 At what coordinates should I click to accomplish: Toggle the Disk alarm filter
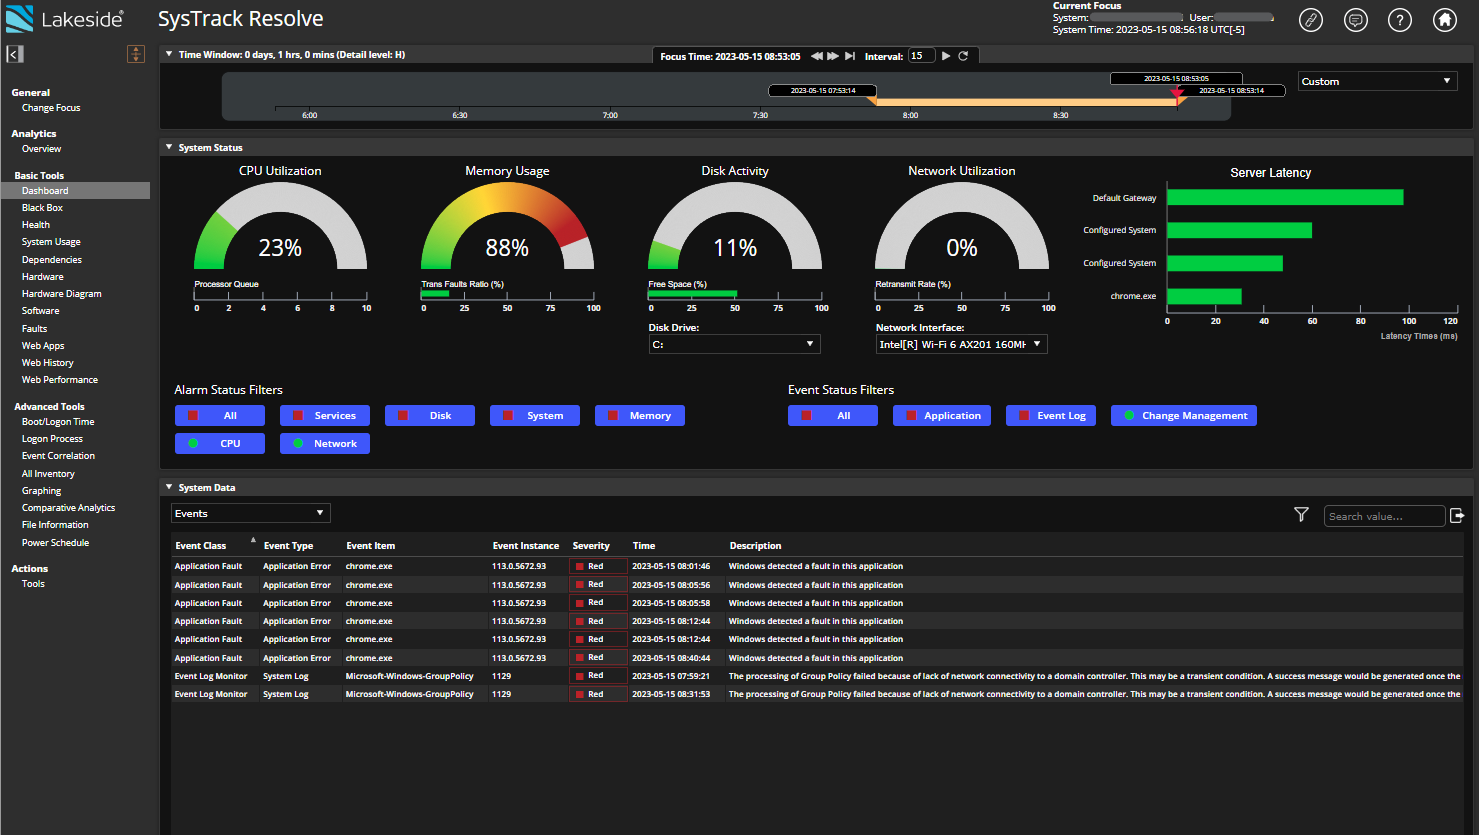pyautogui.click(x=430, y=416)
